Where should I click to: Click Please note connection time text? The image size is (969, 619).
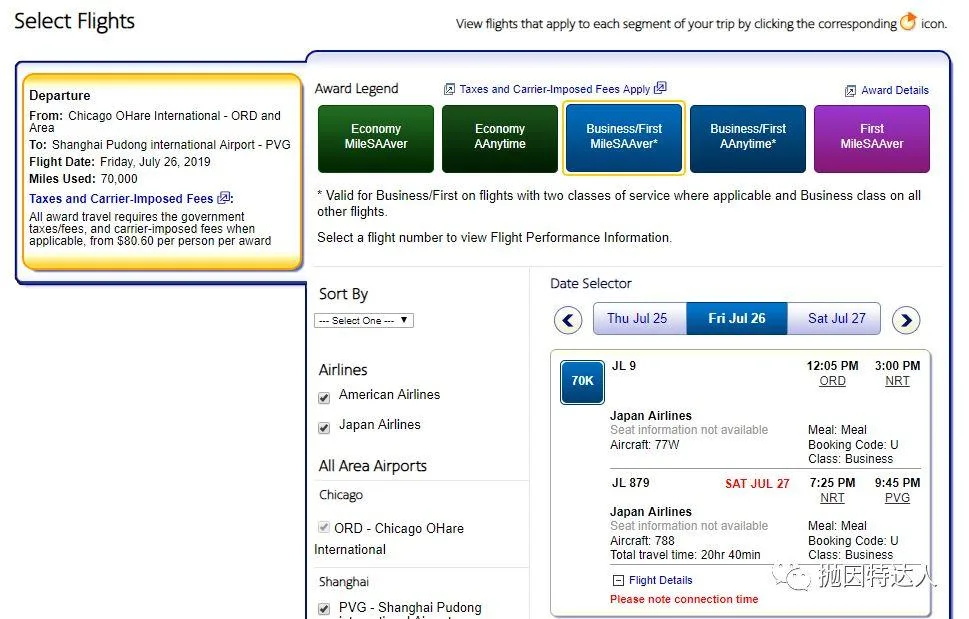pyautogui.click(x=684, y=599)
